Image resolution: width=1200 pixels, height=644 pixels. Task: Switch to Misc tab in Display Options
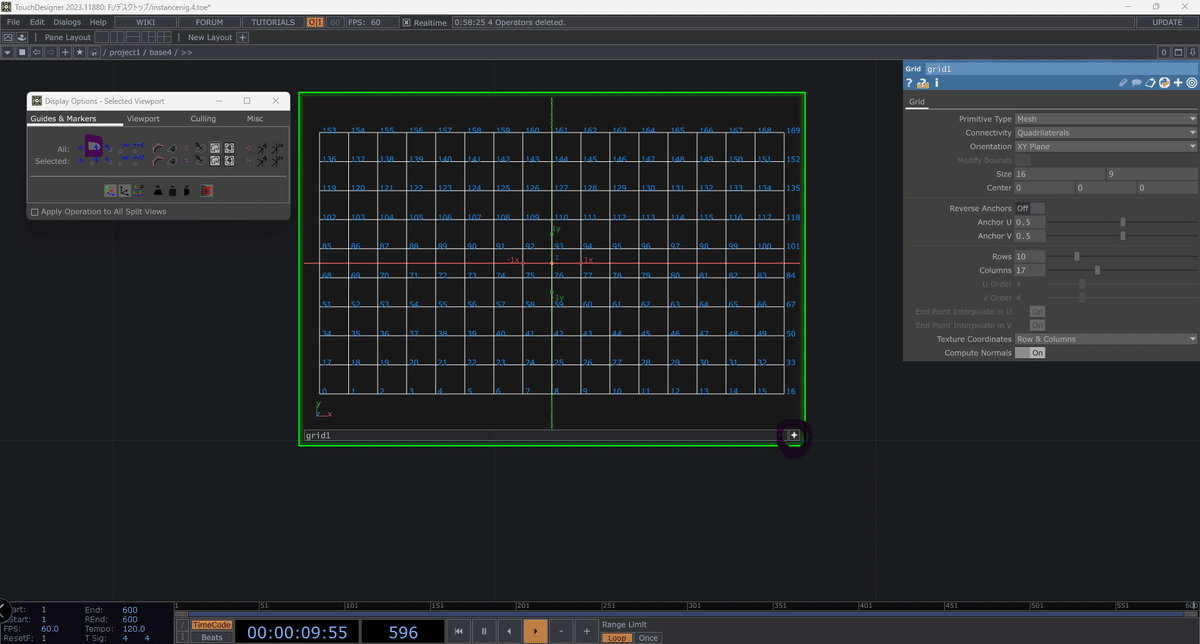point(255,119)
